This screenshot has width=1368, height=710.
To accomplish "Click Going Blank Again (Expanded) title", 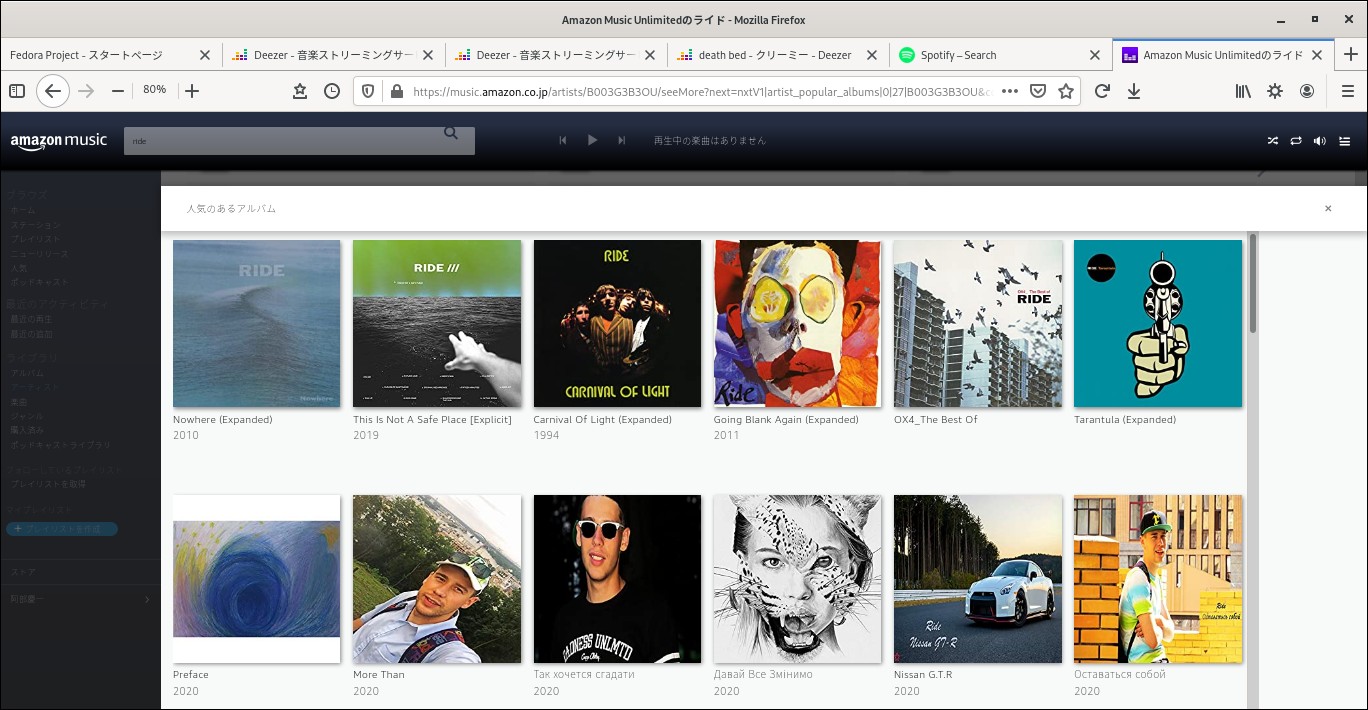I will (x=786, y=420).
